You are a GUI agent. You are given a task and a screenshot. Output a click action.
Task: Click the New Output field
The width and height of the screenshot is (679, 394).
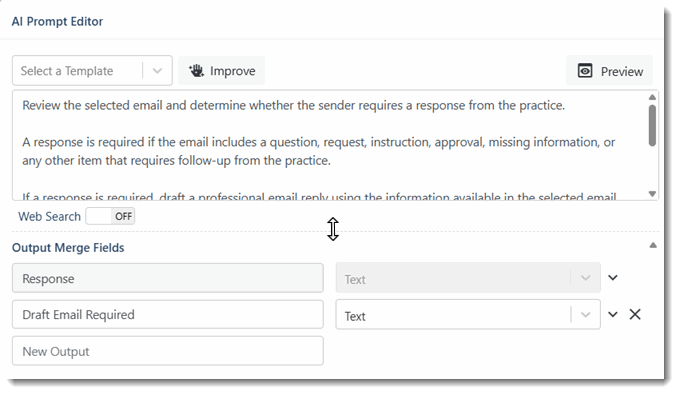(168, 351)
